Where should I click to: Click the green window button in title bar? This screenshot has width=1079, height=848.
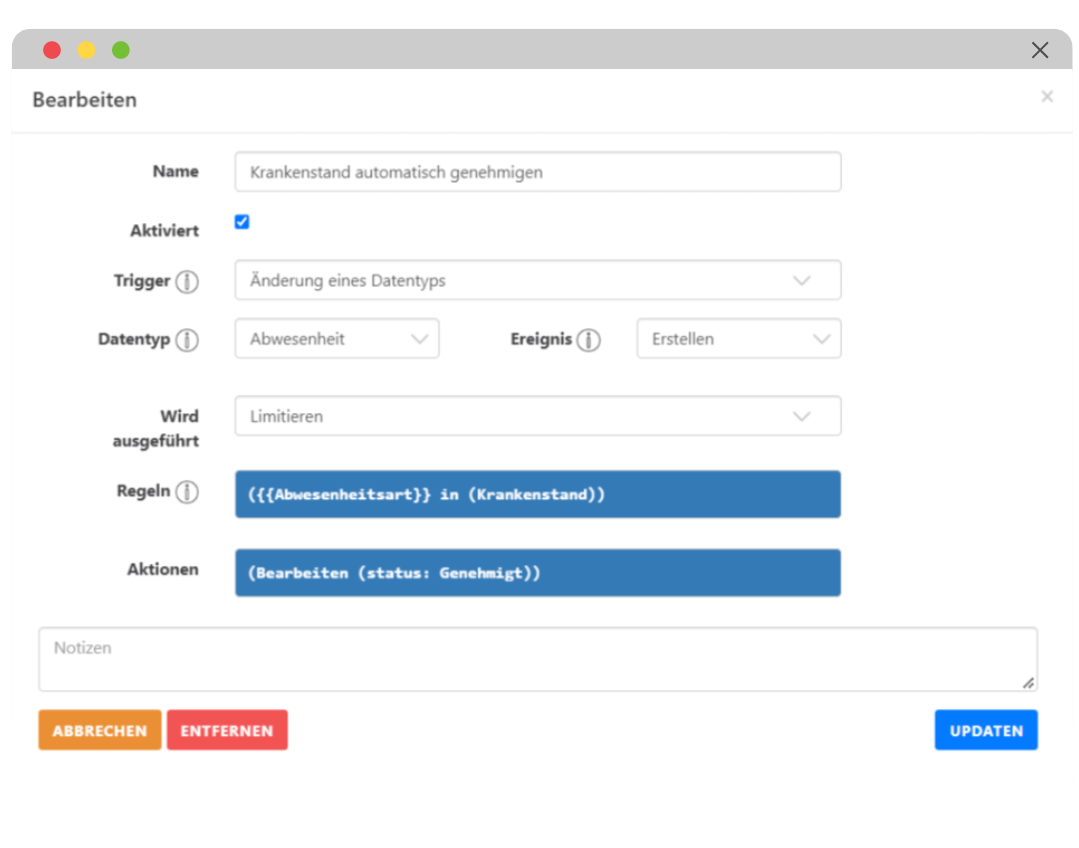[121, 50]
